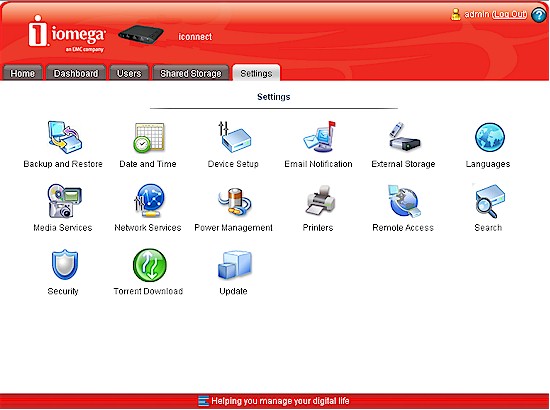Click the Security label
Image resolution: width=550 pixels, height=410 pixels.
63,291
